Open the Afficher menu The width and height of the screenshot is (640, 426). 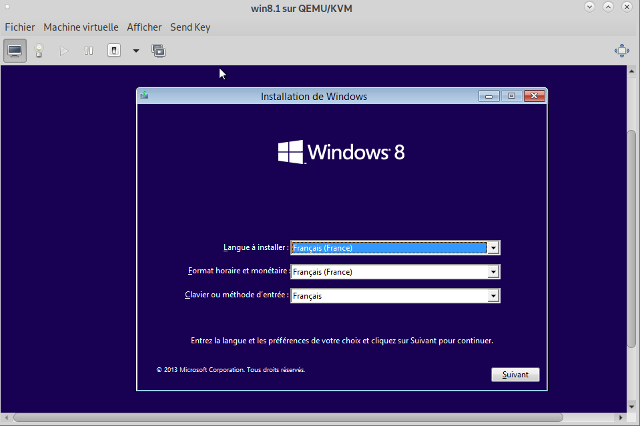click(x=144, y=27)
